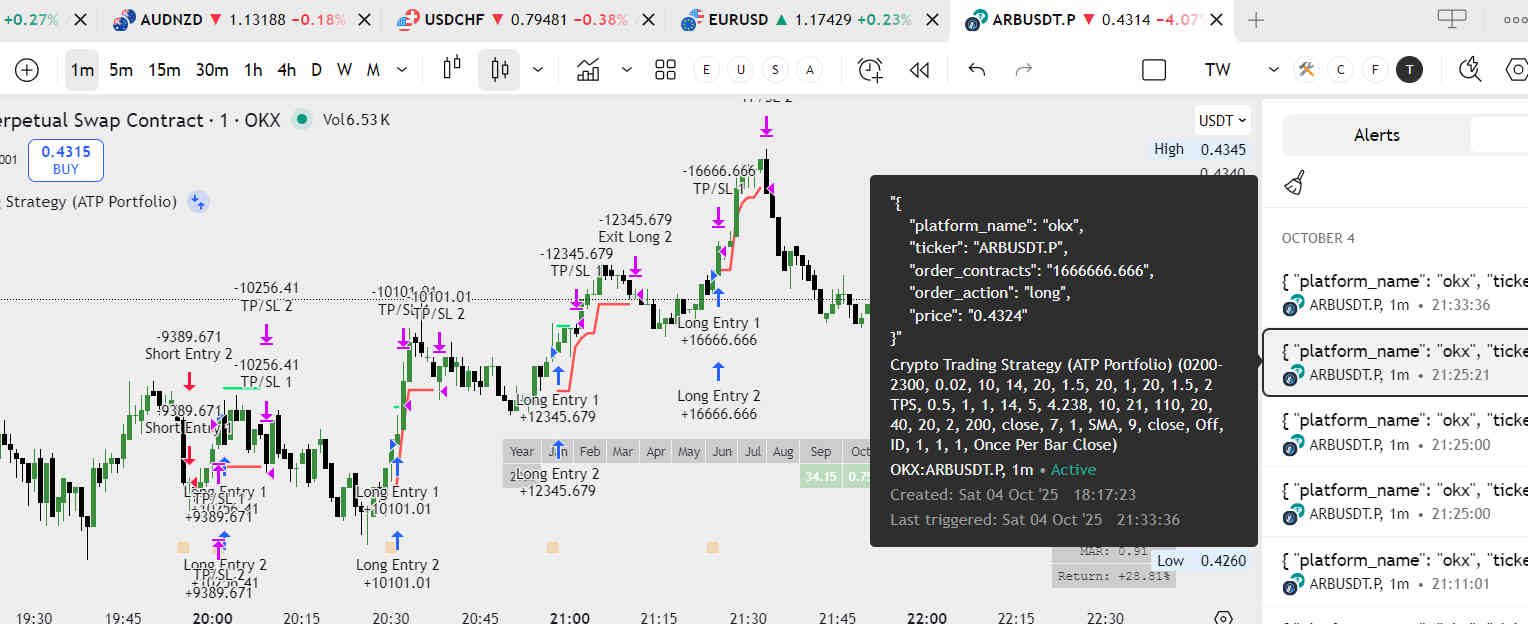The width and height of the screenshot is (1528, 624).
Task: Click the circled U toolbar button
Action: (x=741, y=70)
